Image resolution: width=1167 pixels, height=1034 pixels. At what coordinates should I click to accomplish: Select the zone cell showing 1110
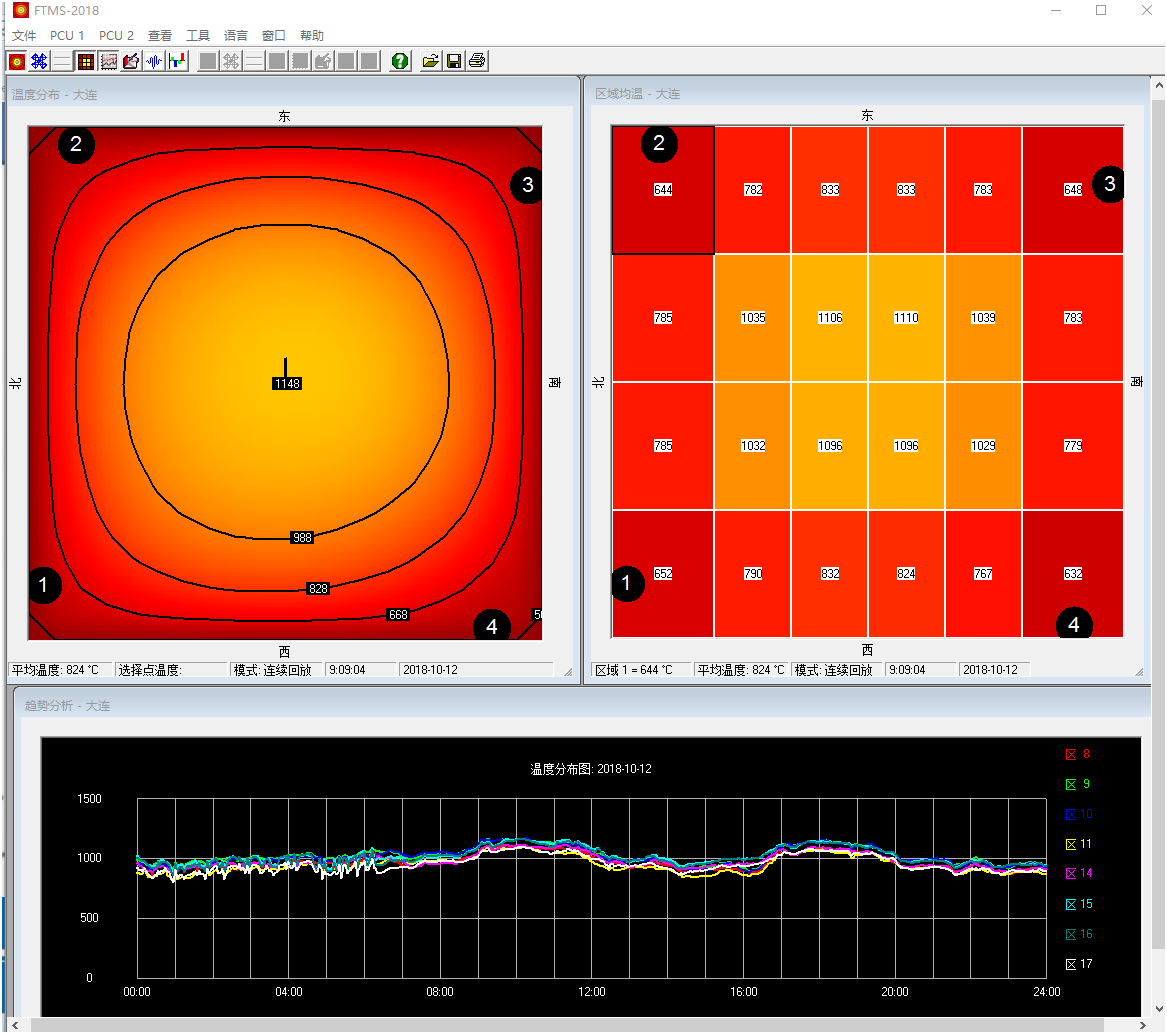tap(907, 318)
